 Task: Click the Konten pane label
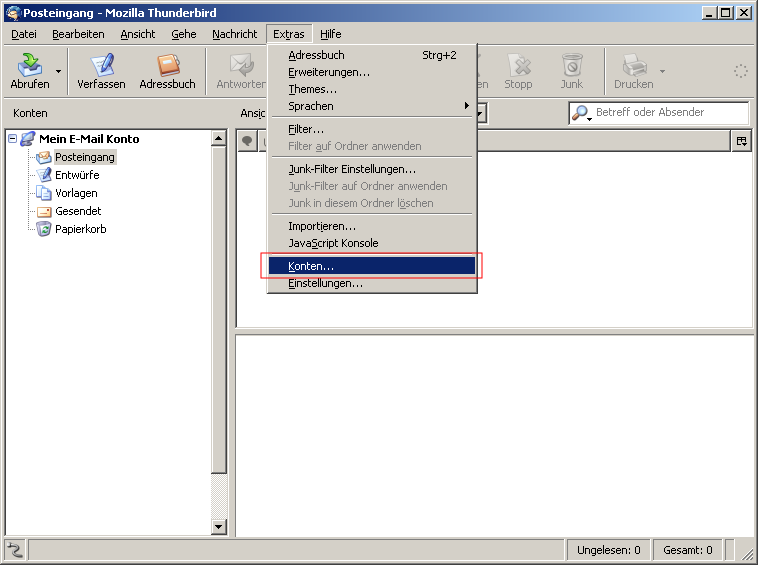click(30, 113)
